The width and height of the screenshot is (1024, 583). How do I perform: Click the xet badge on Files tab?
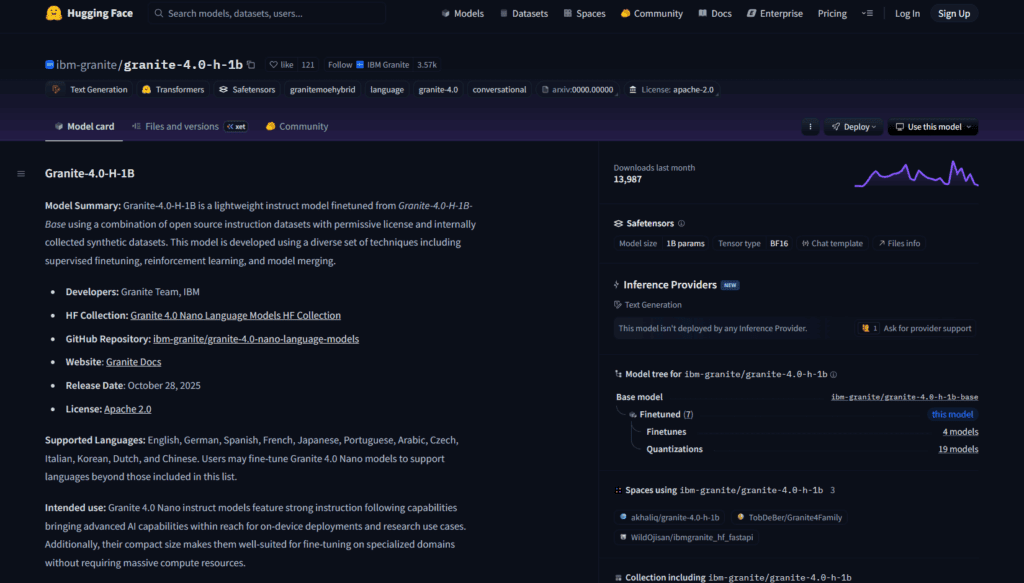pos(236,127)
